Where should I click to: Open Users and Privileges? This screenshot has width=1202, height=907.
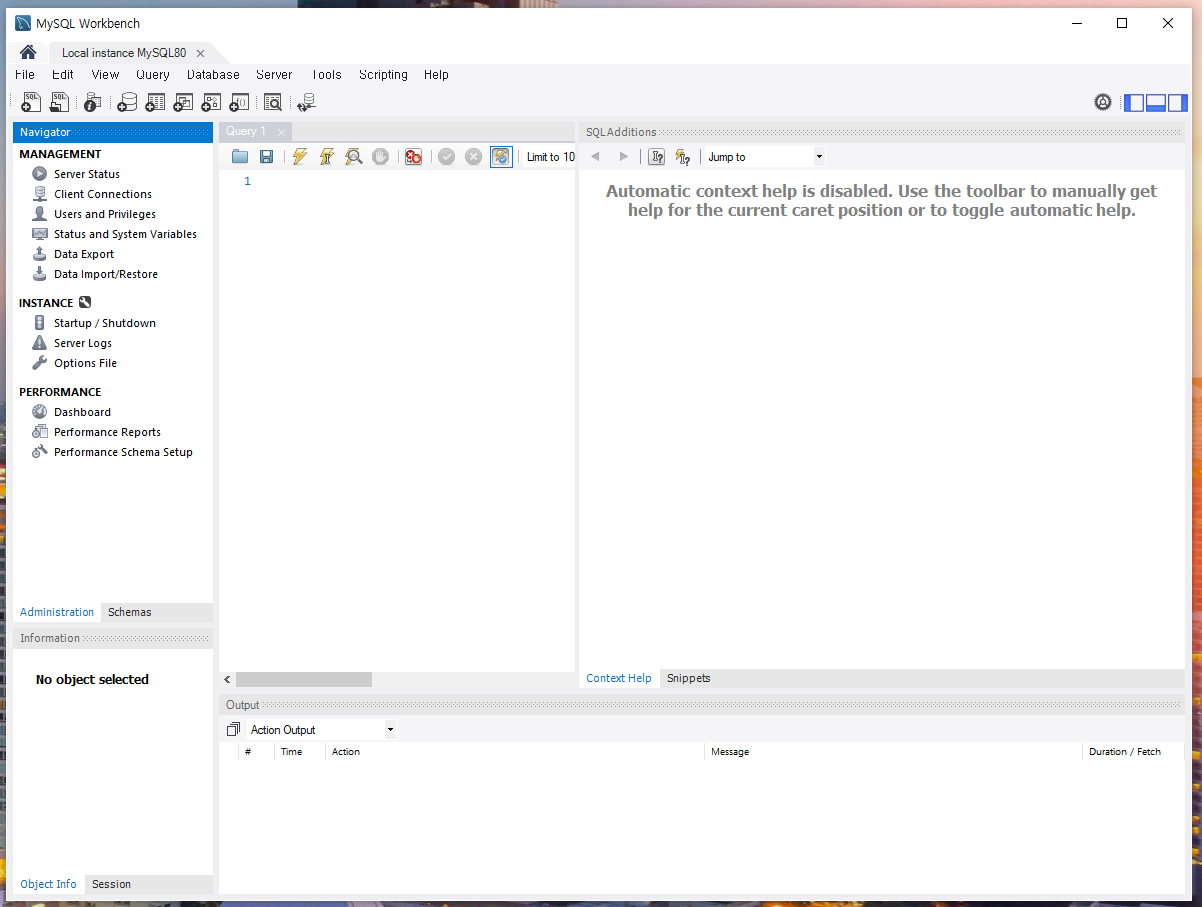pyautogui.click(x=105, y=214)
